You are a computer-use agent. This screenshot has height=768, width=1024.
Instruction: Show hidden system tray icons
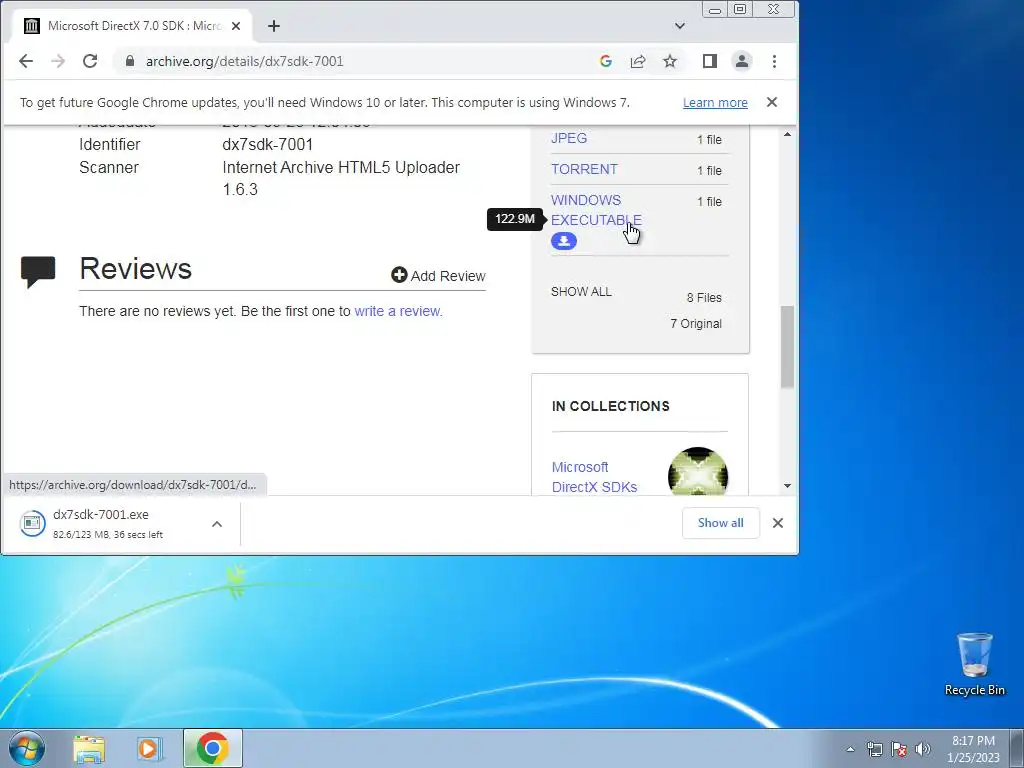point(850,749)
